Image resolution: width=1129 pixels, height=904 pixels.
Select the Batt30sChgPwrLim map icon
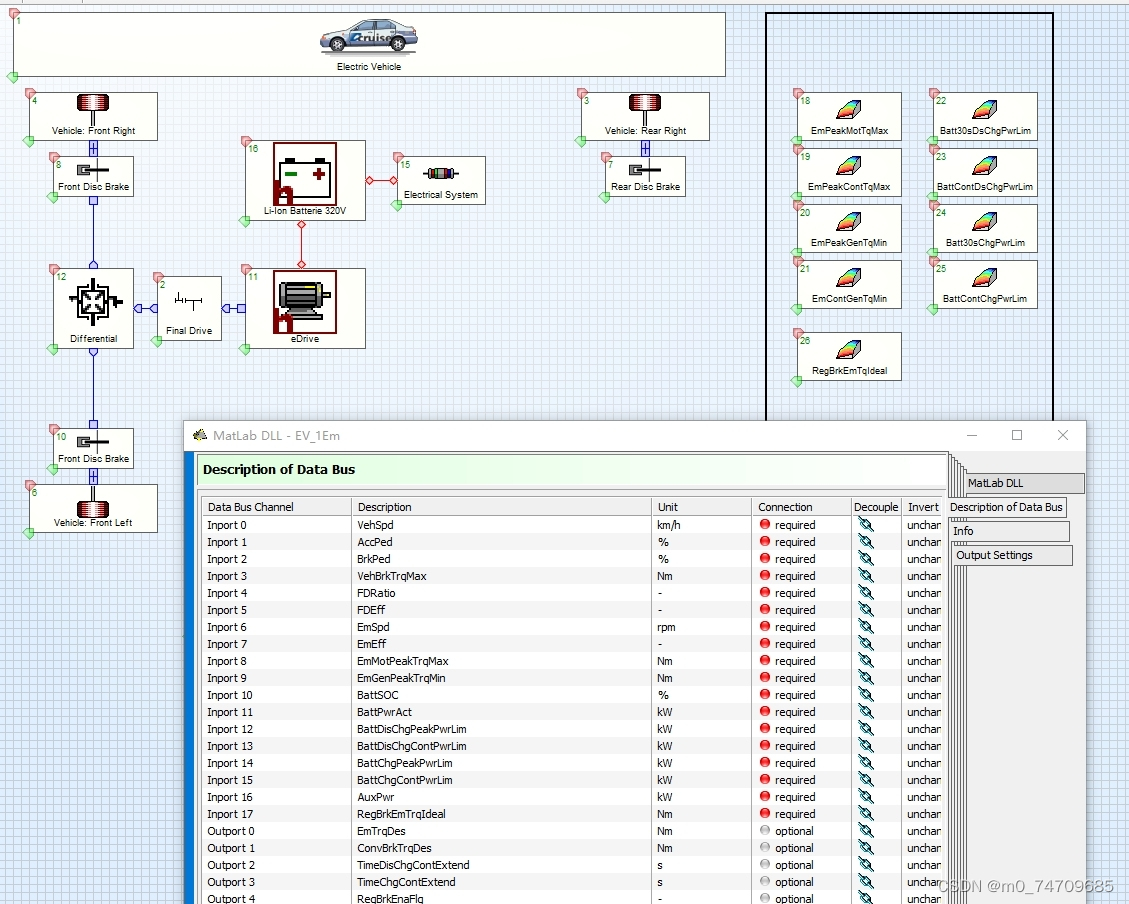click(984, 222)
